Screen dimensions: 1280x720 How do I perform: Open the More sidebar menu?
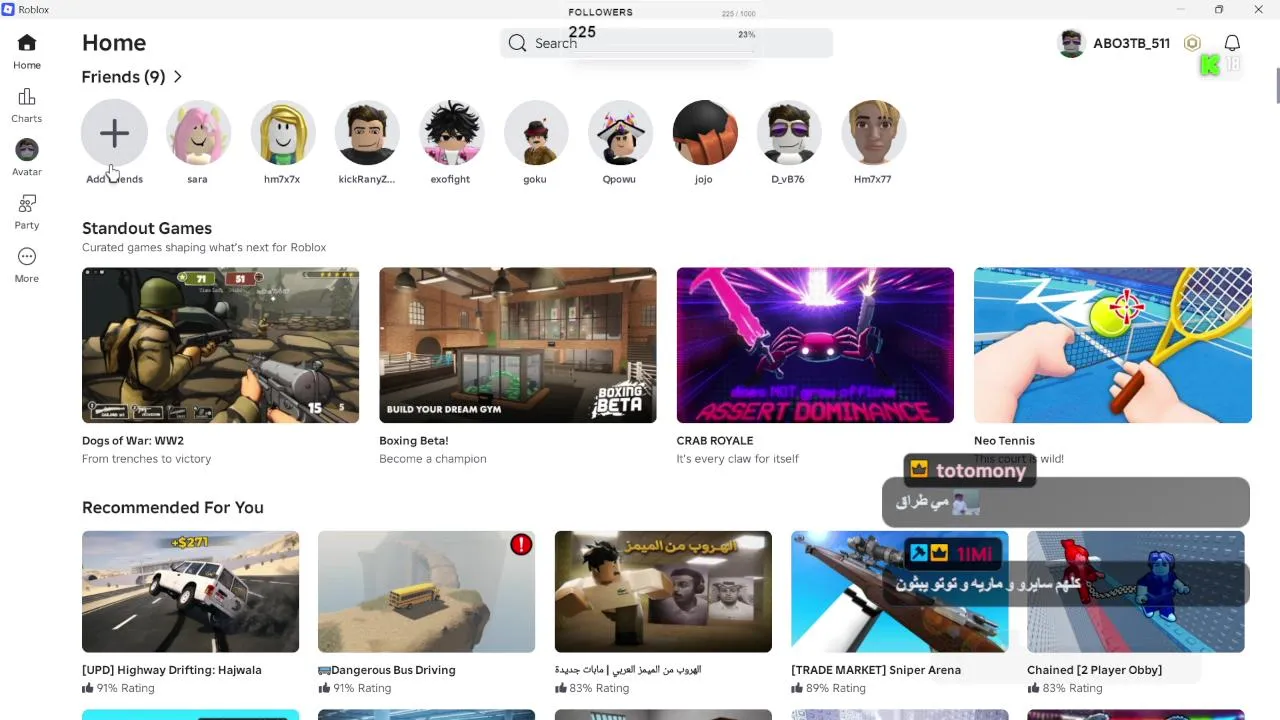[x=27, y=257]
